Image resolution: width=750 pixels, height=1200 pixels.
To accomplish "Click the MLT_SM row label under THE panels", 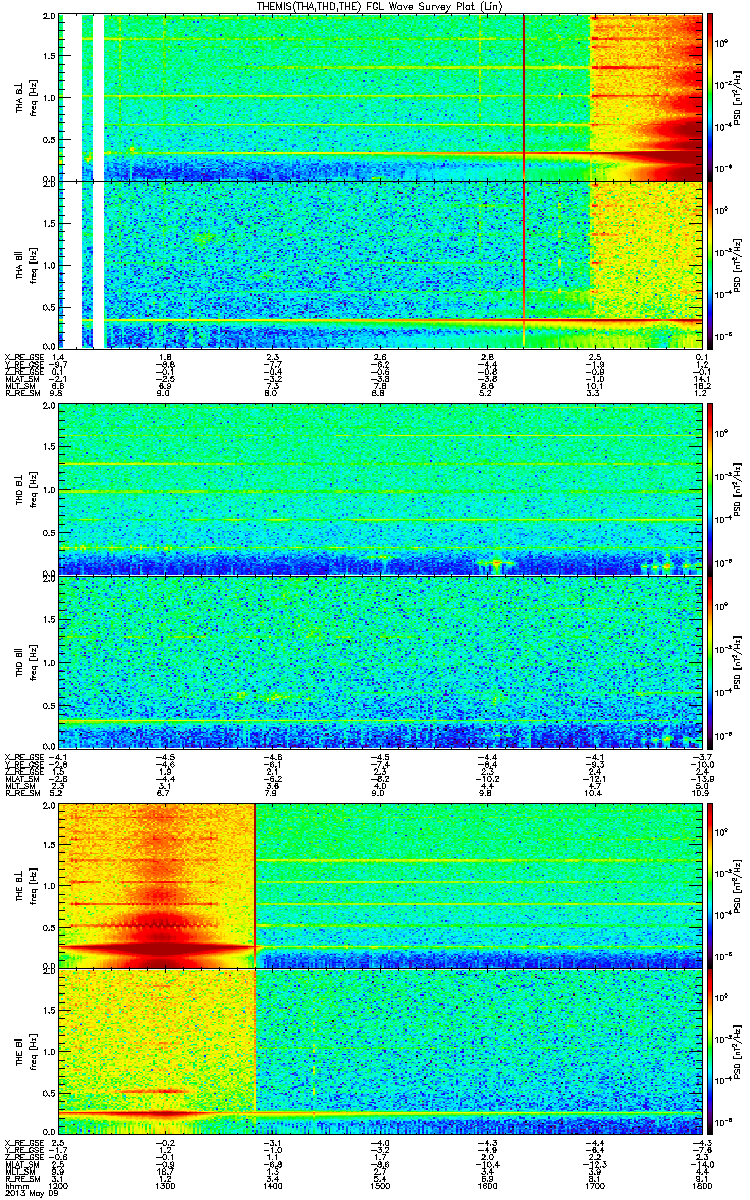I will [x=21, y=1174].
